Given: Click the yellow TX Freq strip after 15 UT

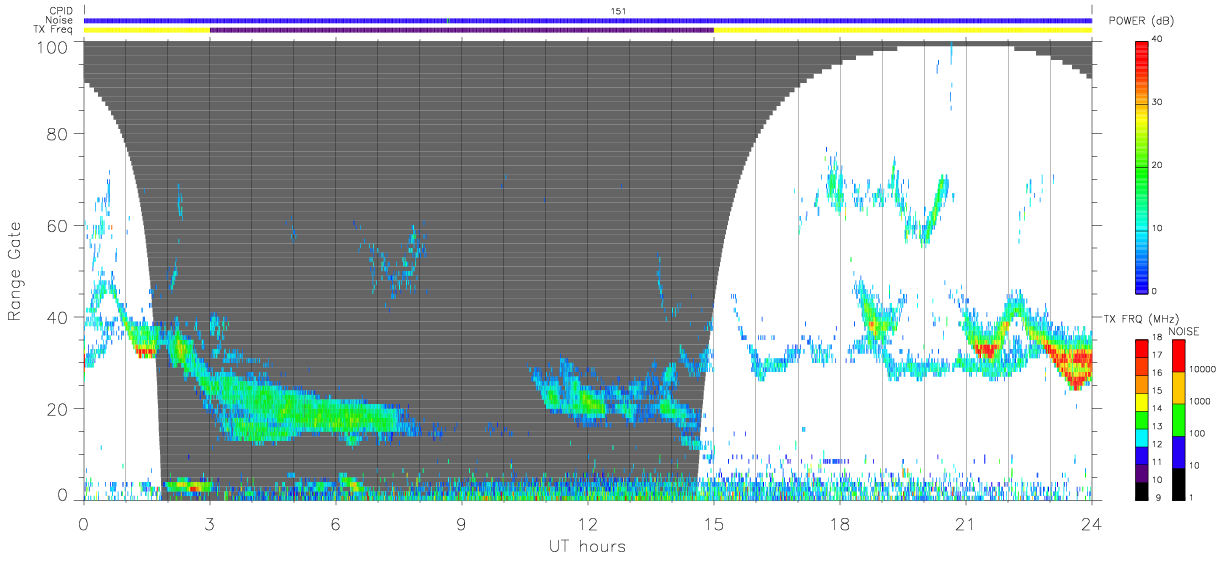Looking at the screenshot, I should [902, 30].
